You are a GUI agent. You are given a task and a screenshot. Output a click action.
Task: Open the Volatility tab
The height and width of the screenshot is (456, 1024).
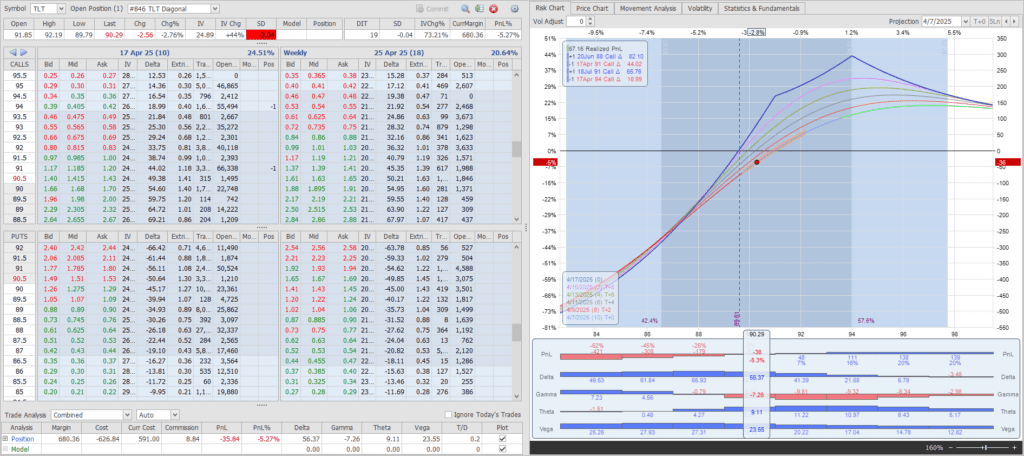pyautogui.click(x=699, y=8)
